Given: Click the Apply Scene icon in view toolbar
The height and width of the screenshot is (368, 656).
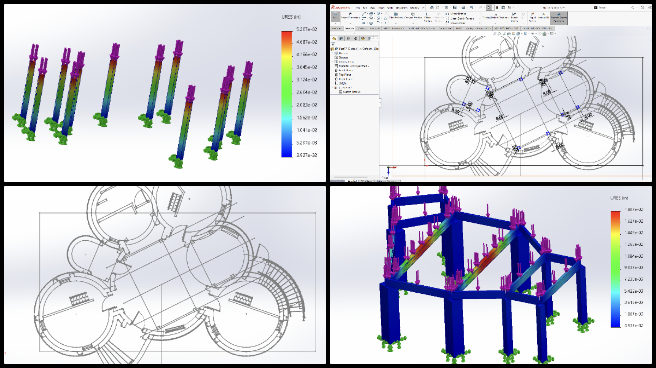Looking at the screenshot, I should coord(544,34).
